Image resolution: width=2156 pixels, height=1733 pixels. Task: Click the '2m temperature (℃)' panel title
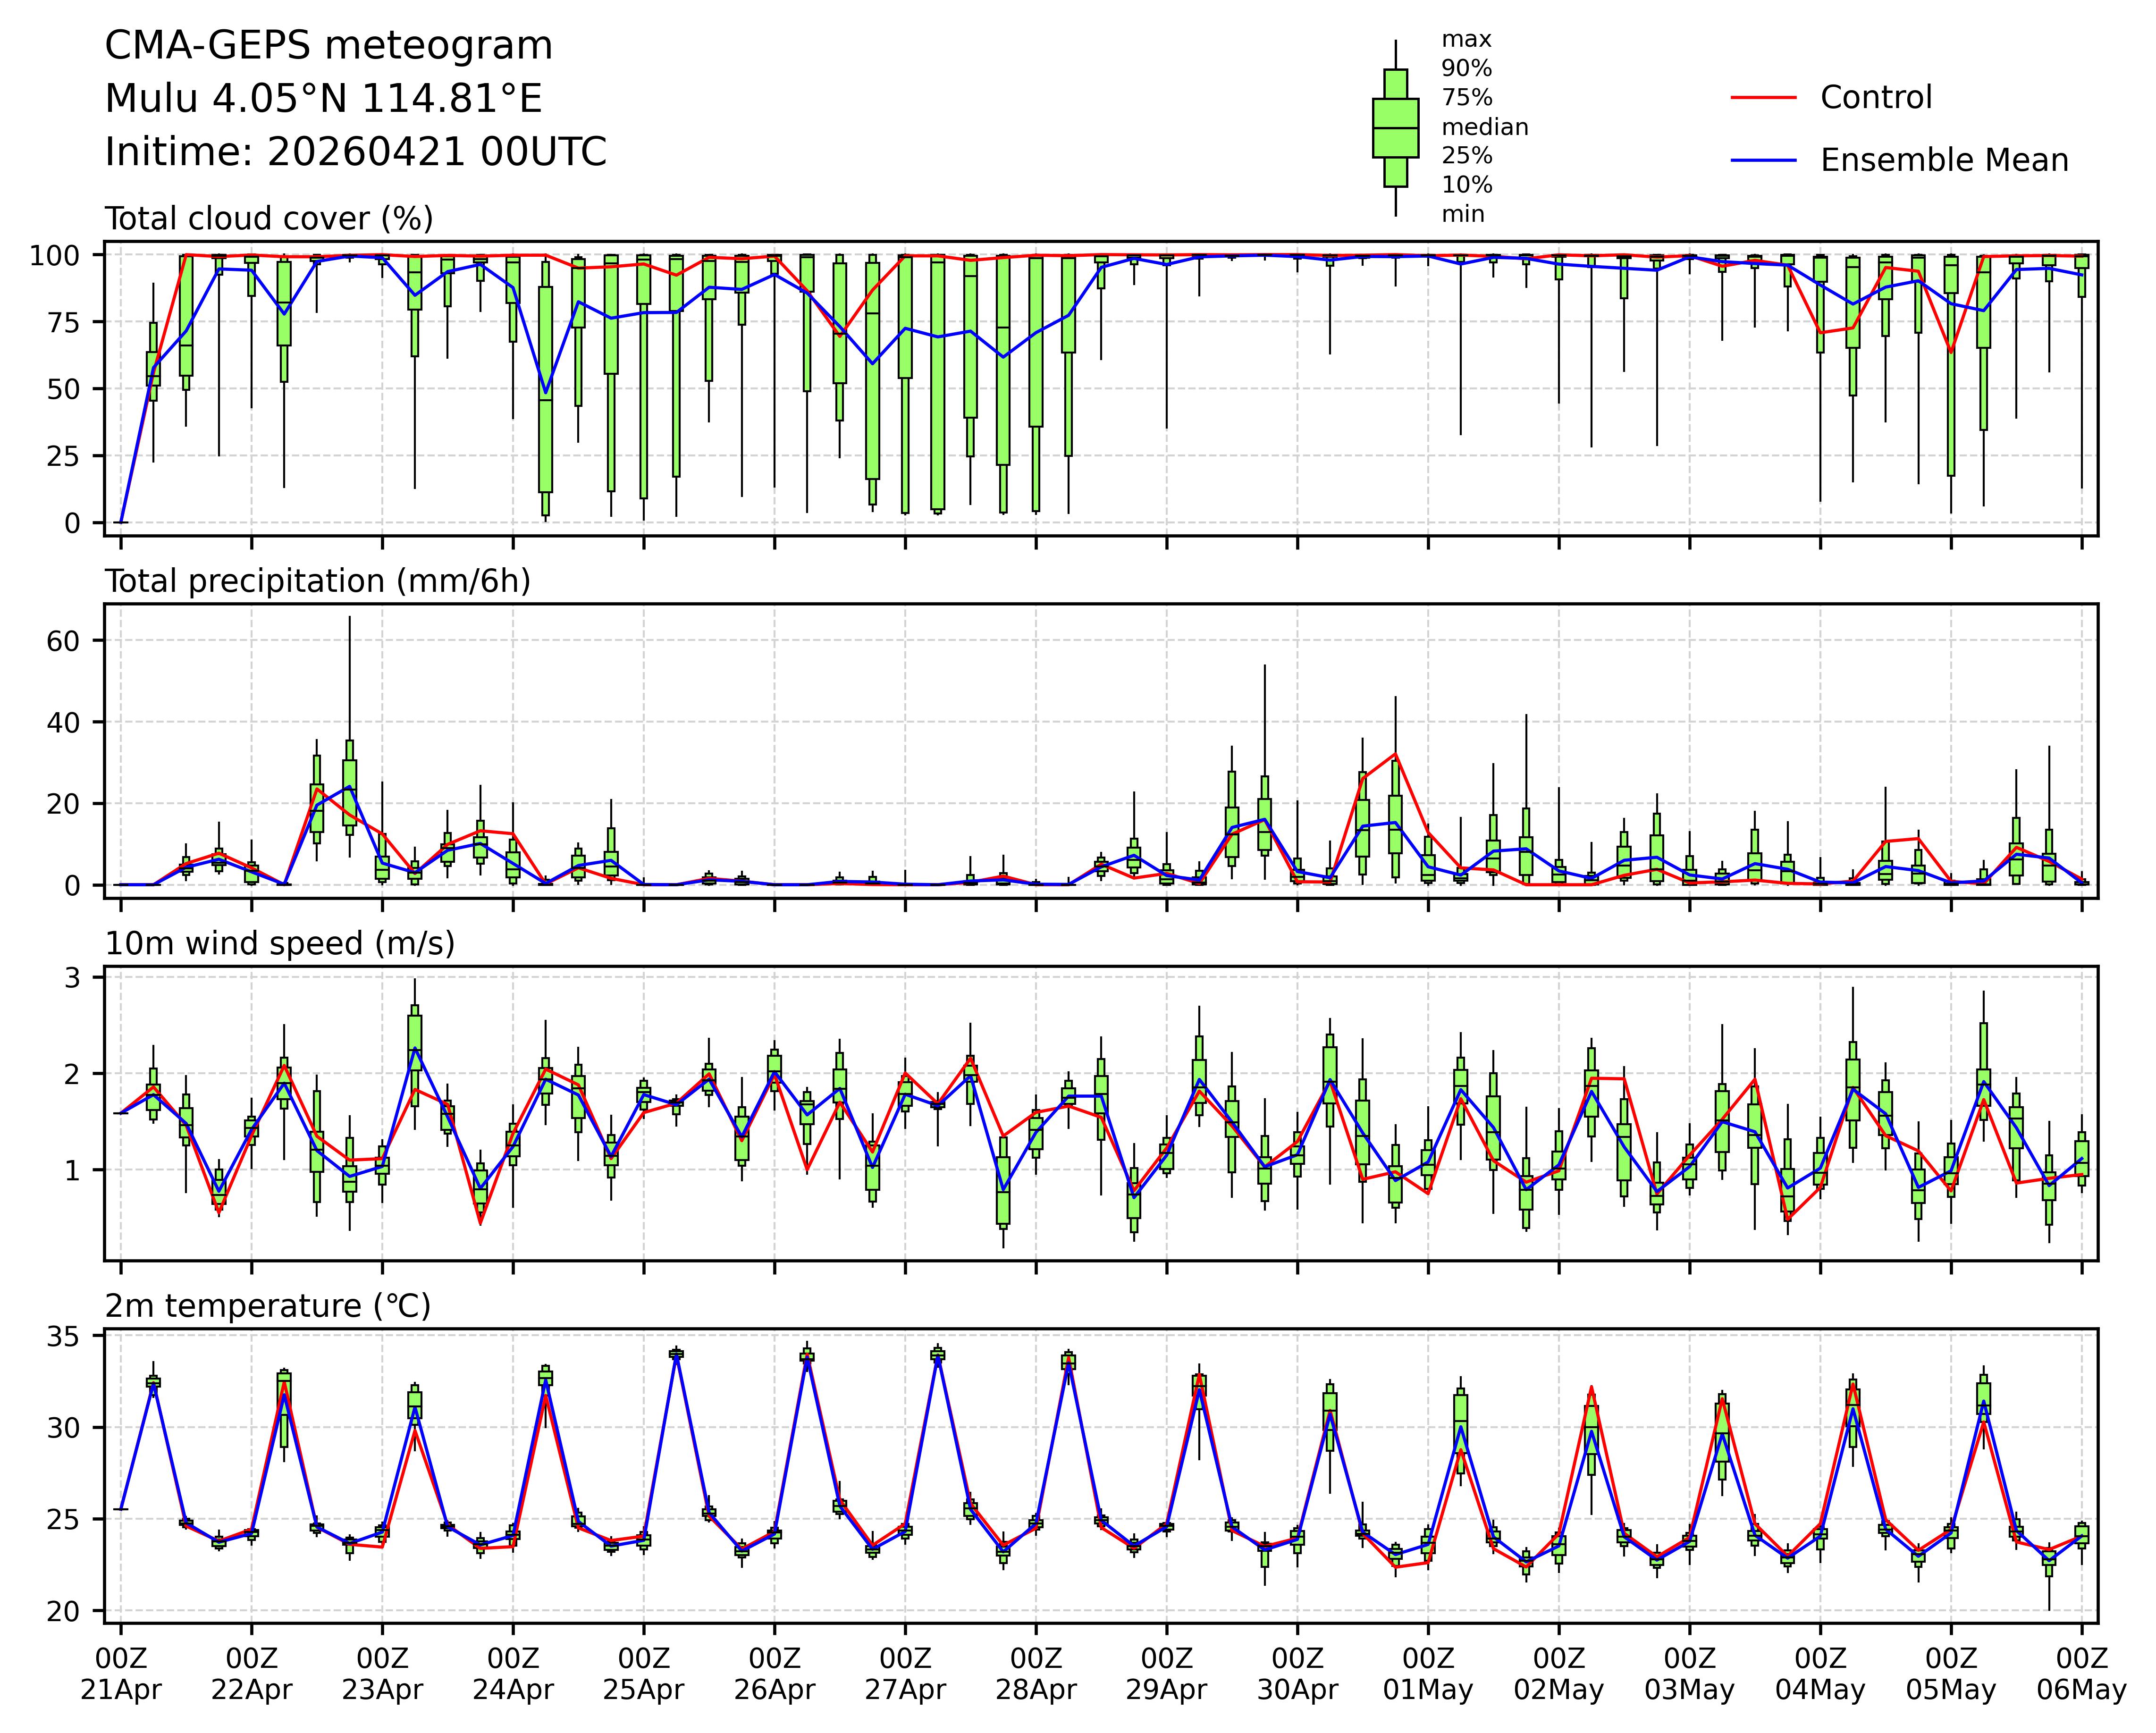coord(268,1306)
